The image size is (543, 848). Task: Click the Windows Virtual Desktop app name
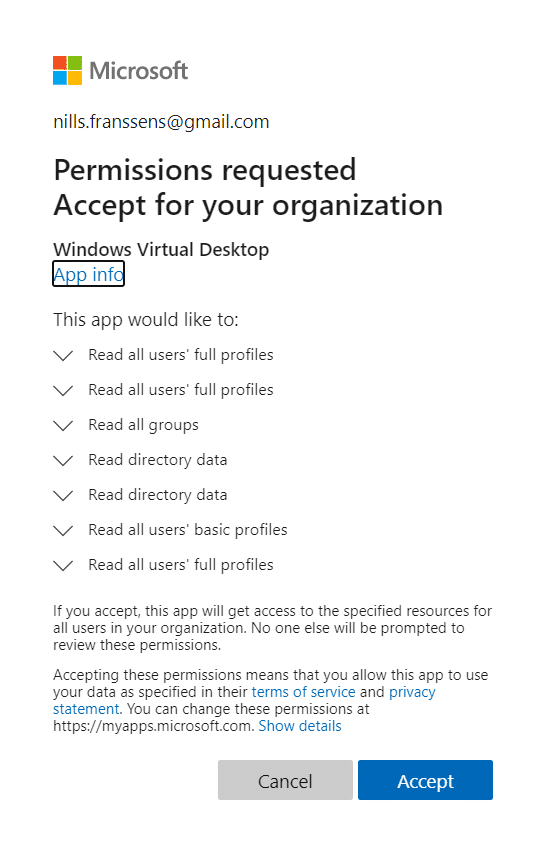161,249
